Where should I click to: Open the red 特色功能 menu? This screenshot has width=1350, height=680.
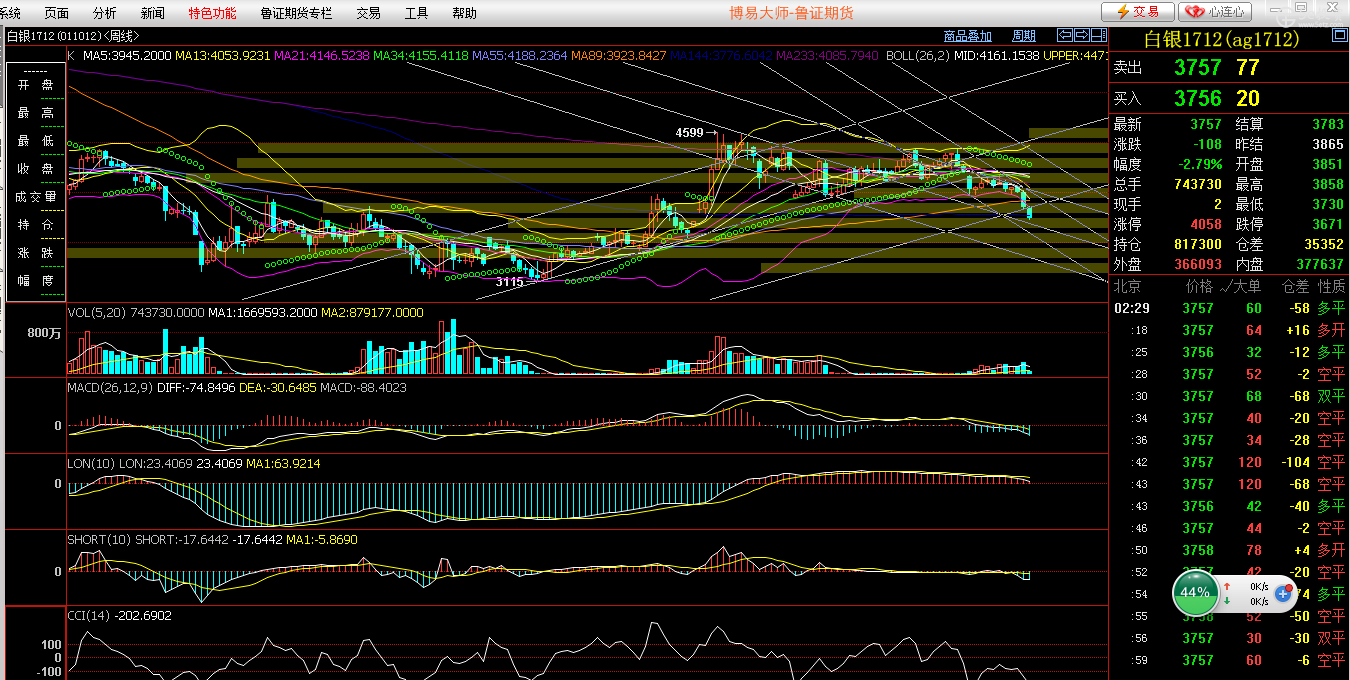click(x=213, y=13)
